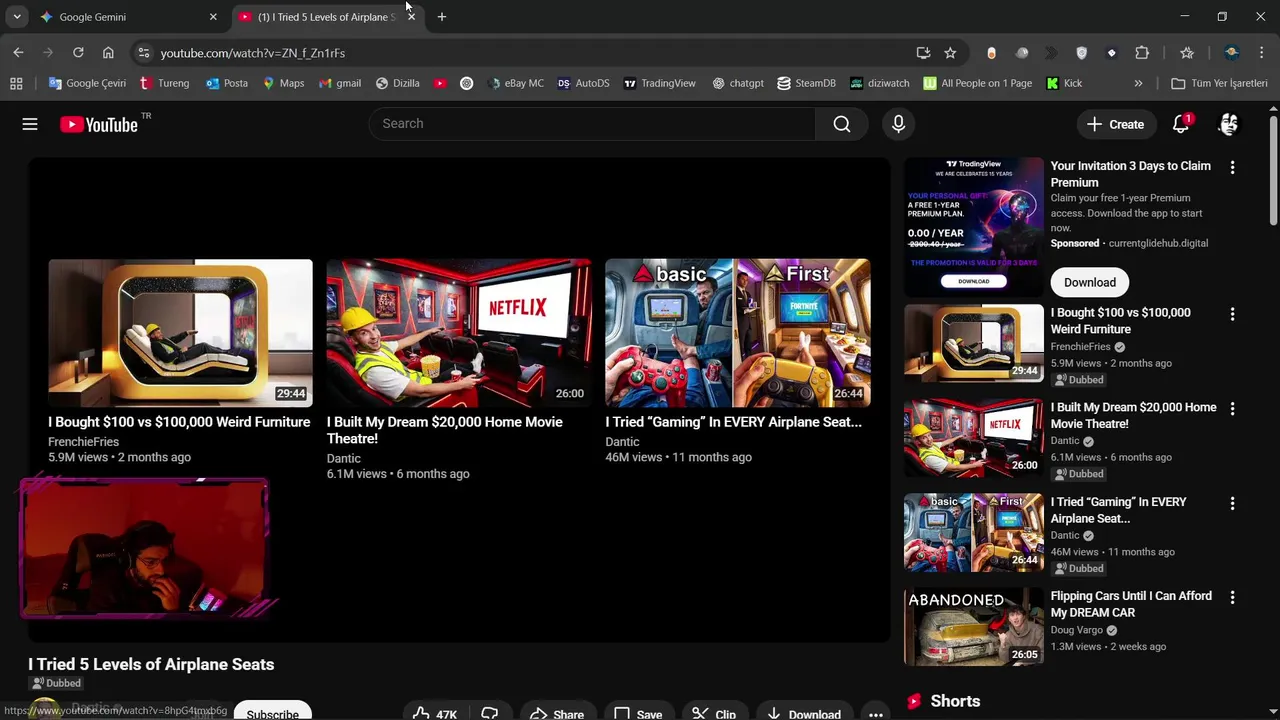Open the Tureng bookmark
The image size is (1280, 720).
[x=164, y=83]
